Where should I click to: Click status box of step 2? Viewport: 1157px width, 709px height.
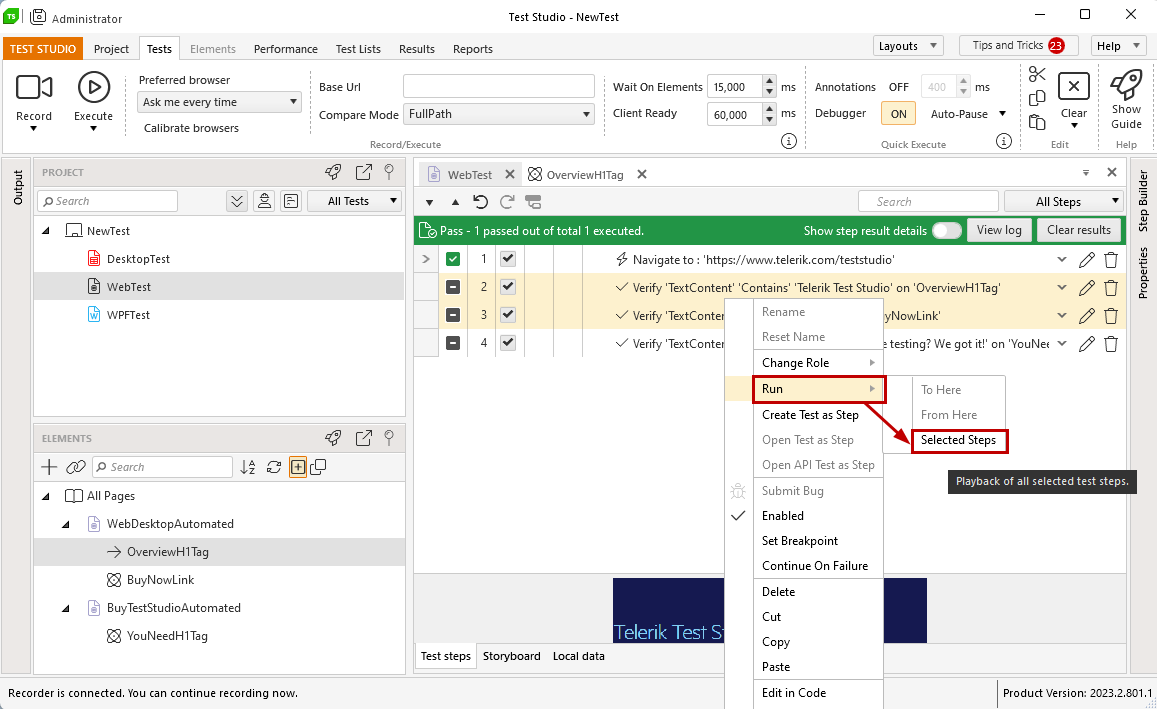pyautogui.click(x=453, y=287)
